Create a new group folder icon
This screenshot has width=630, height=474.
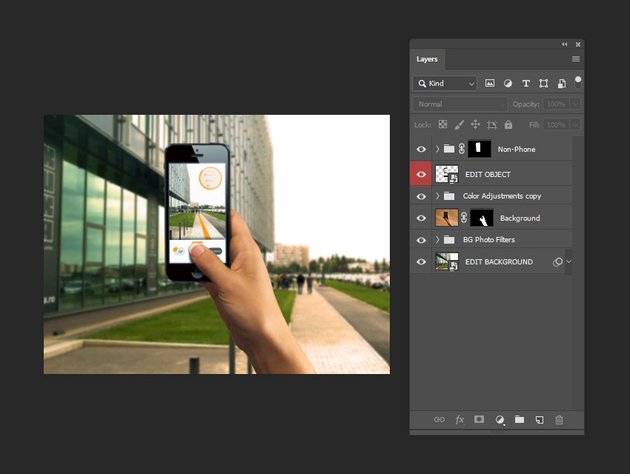coord(520,419)
